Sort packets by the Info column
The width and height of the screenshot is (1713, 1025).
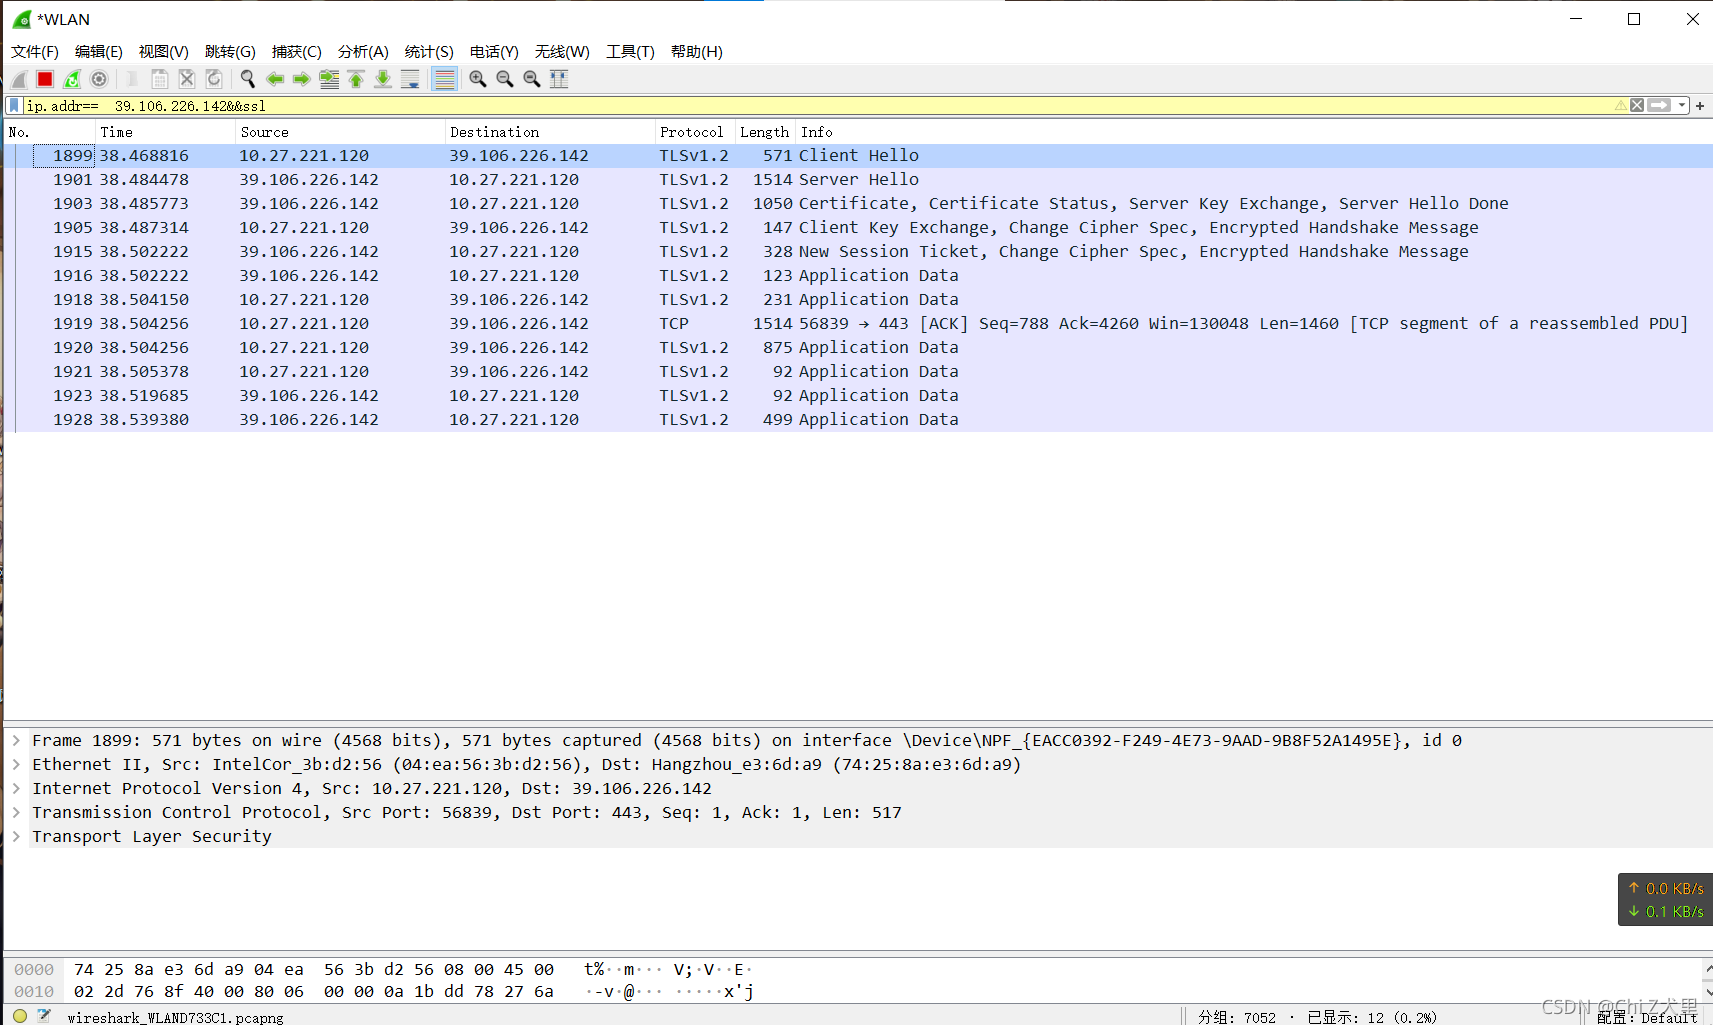pos(1254,132)
